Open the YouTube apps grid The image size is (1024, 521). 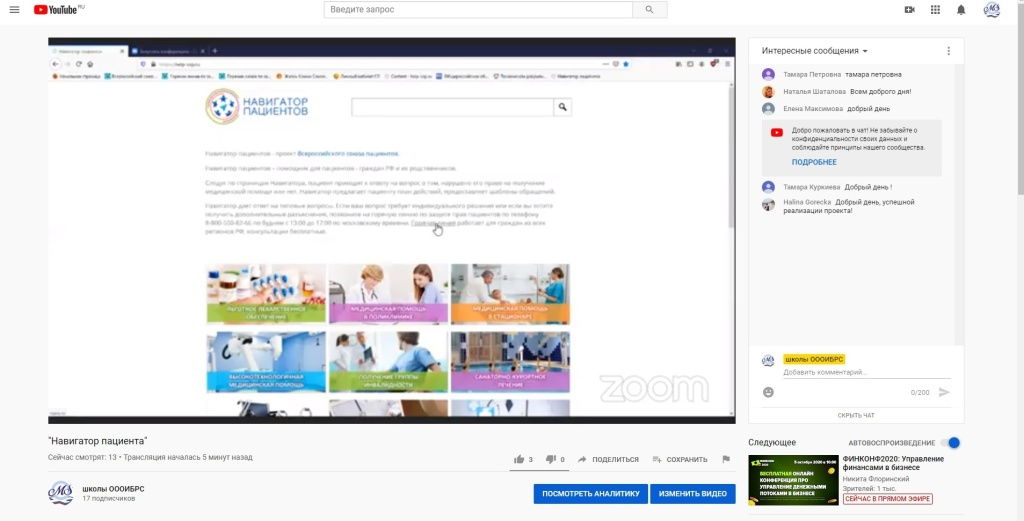click(935, 10)
